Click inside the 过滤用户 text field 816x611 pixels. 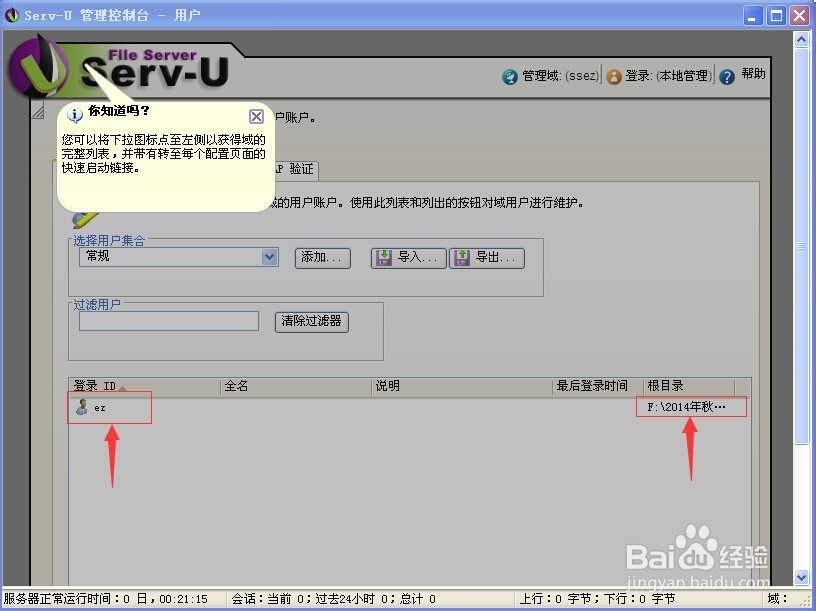tap(167, 320)
